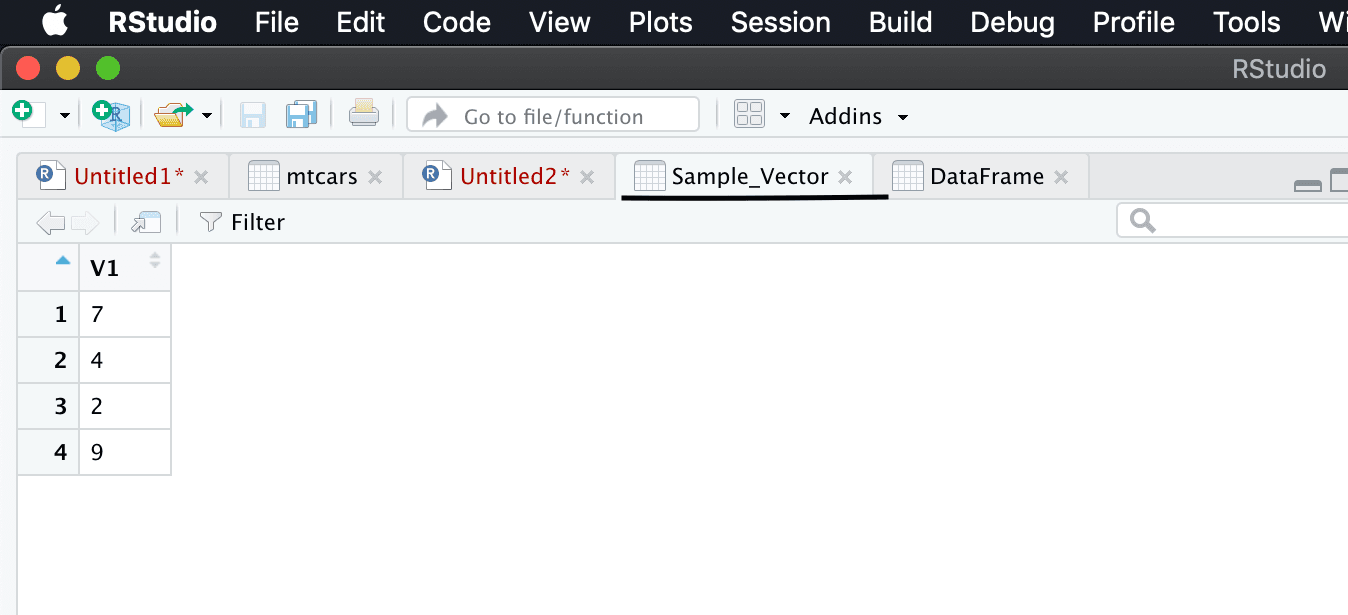This screenshot has width=1348, height=615.
Task: Click the Filter button
Action: click(242, 222)
